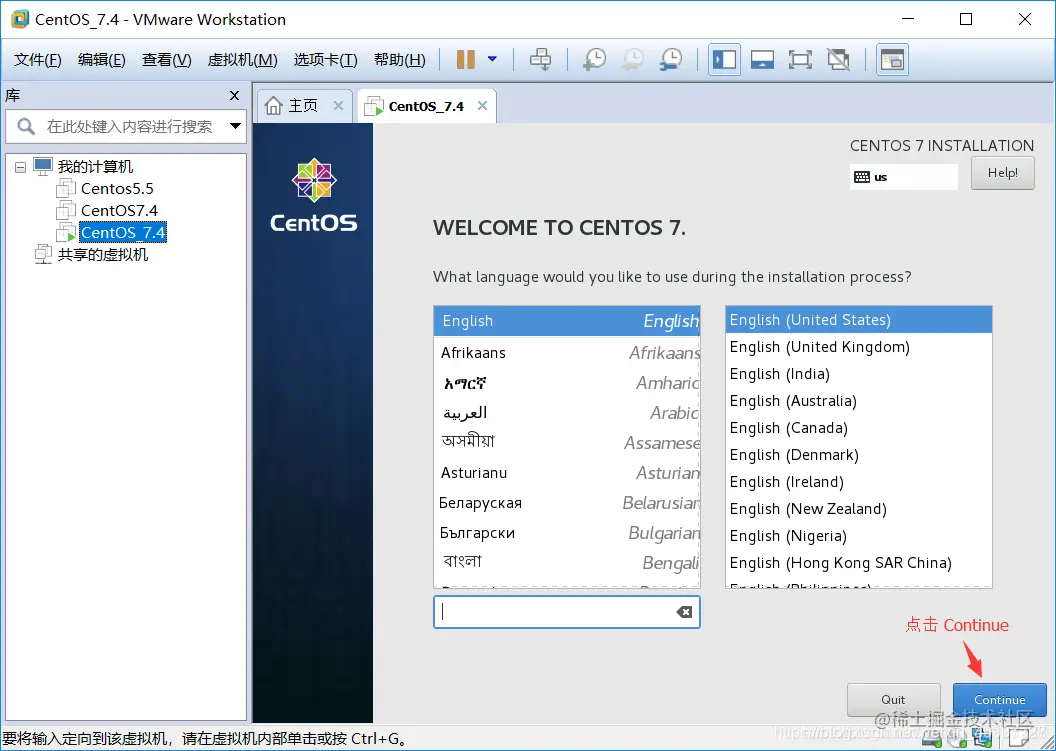Click the us keyboard layout indicator

903,177
